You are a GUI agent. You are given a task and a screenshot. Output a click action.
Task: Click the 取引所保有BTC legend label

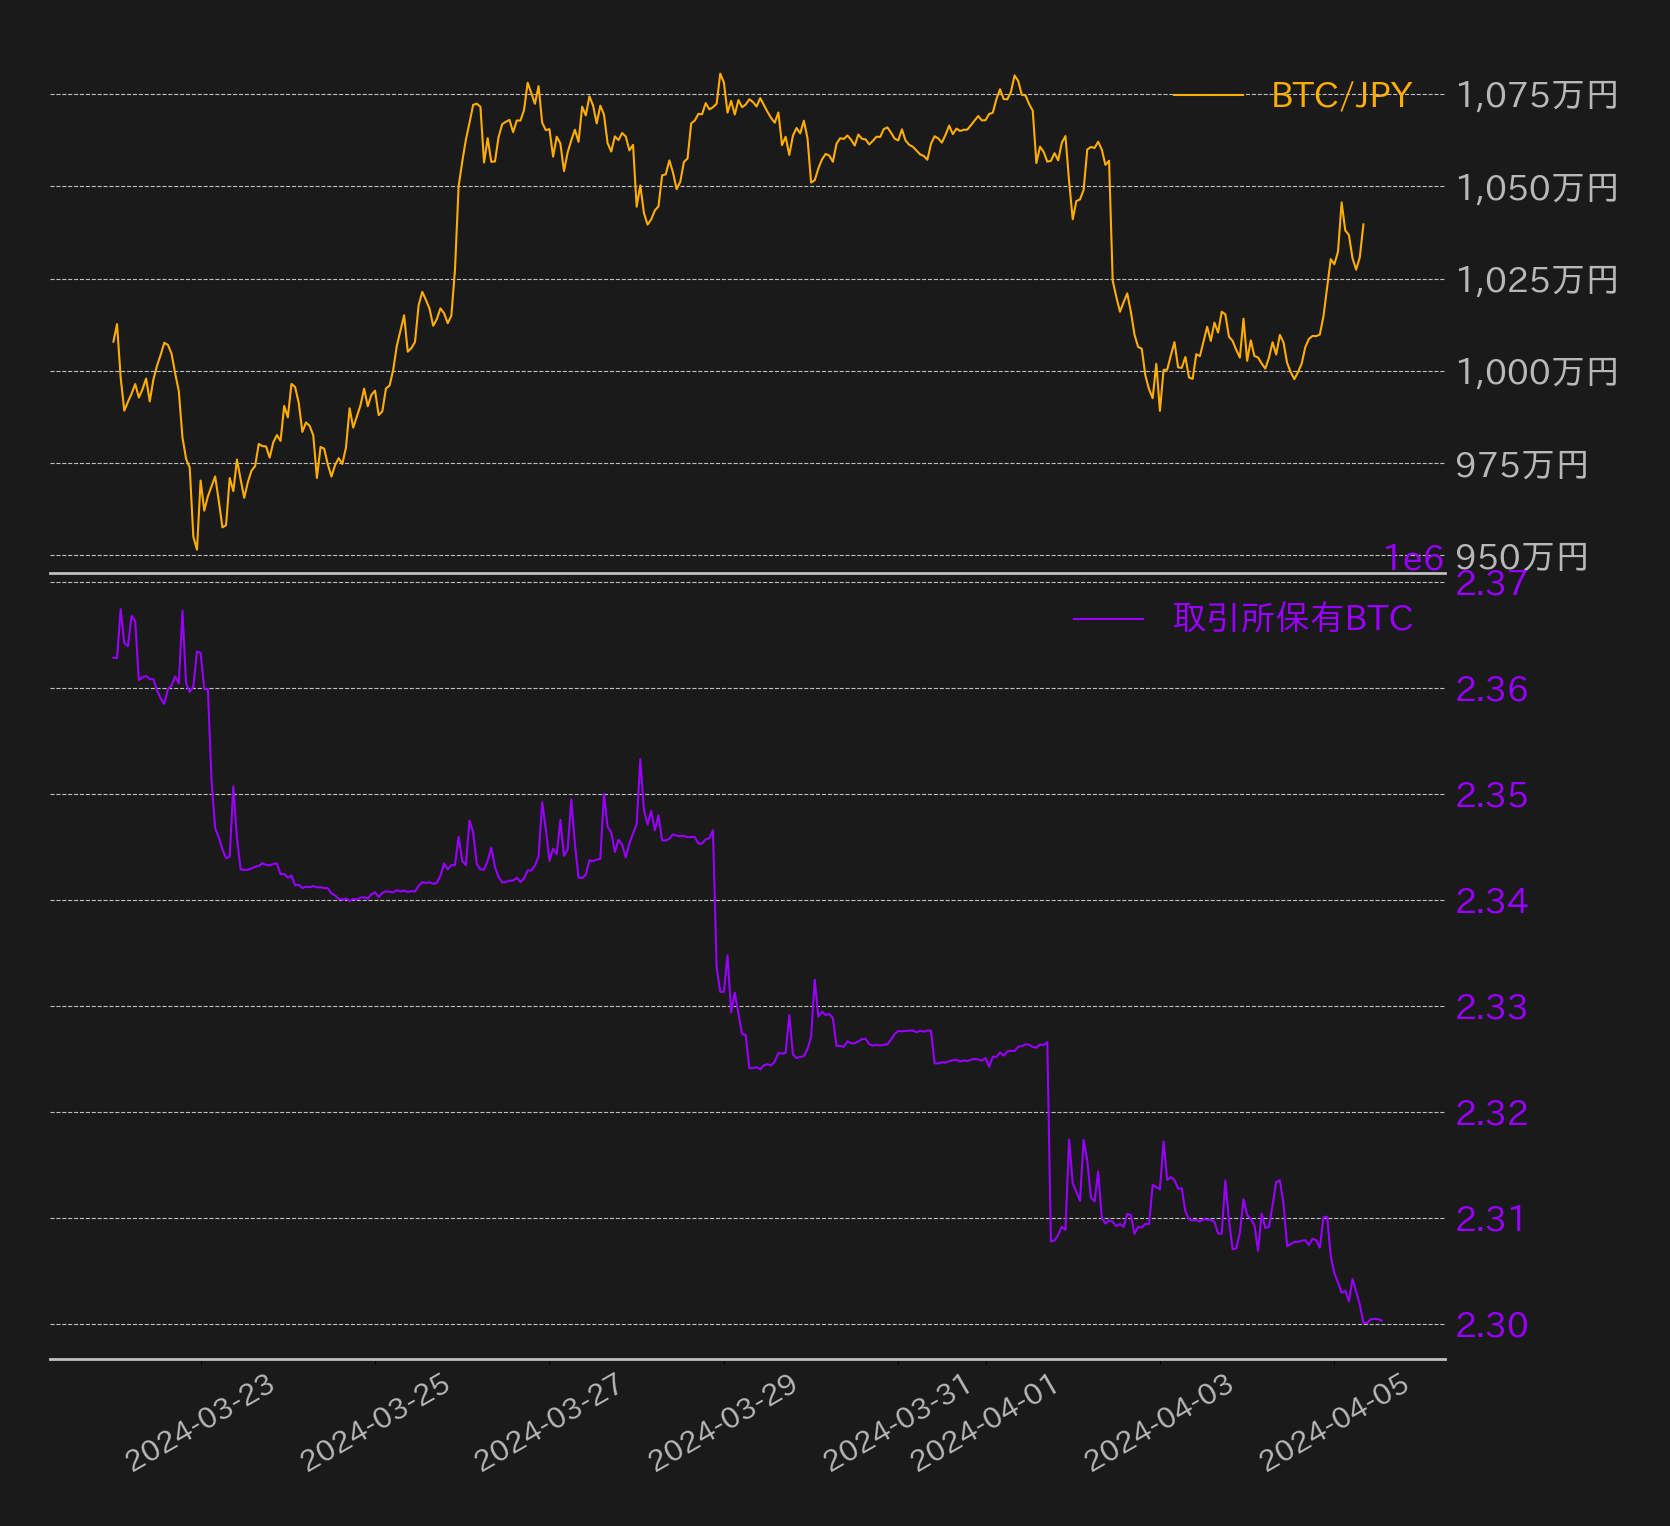[x=1292, y=618]
